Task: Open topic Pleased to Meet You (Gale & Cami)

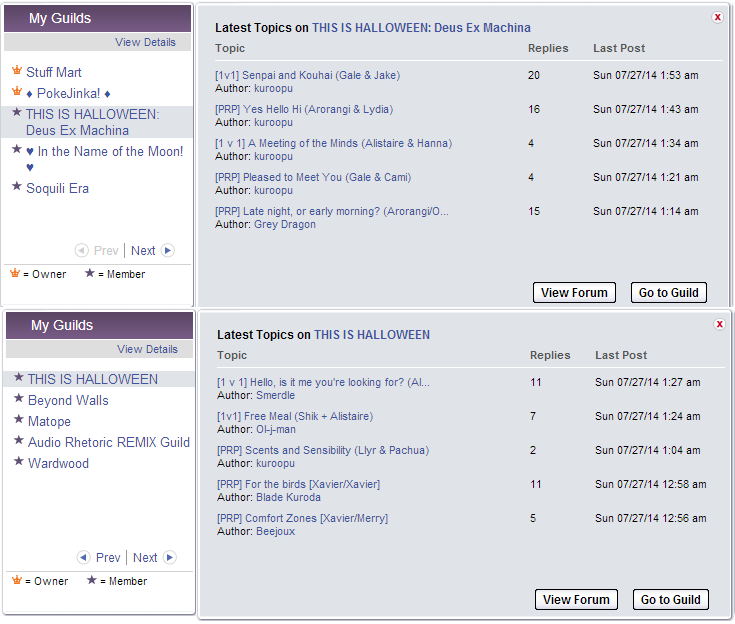Action: [x=313, y=178]
